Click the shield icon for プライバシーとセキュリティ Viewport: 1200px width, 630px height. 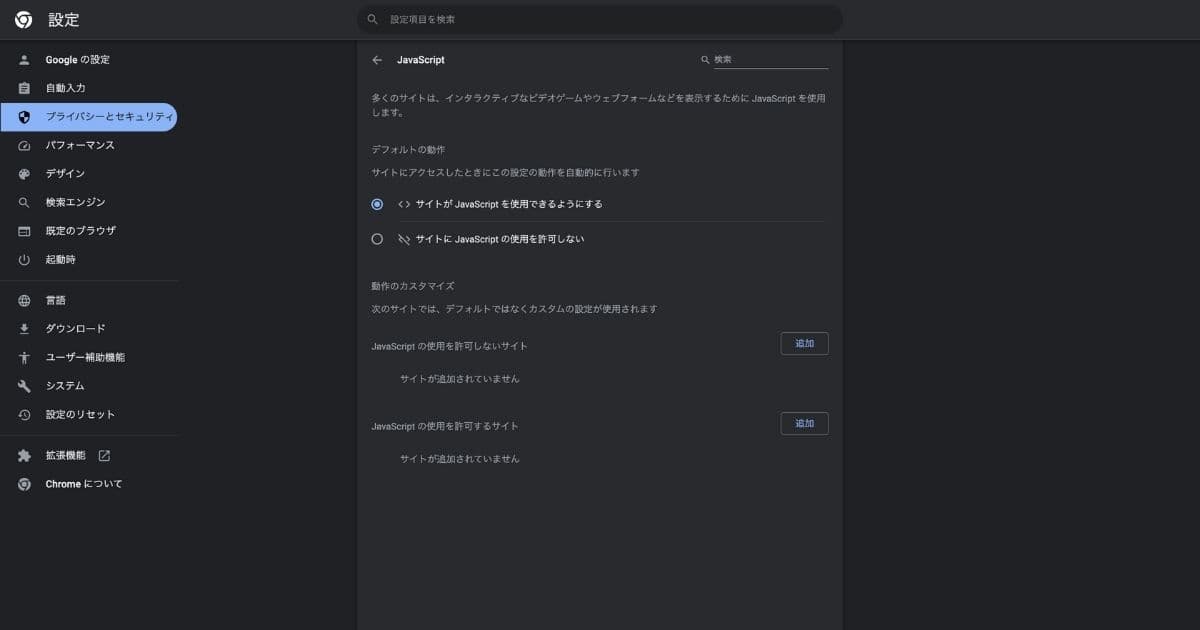click(x=24, y=117)
